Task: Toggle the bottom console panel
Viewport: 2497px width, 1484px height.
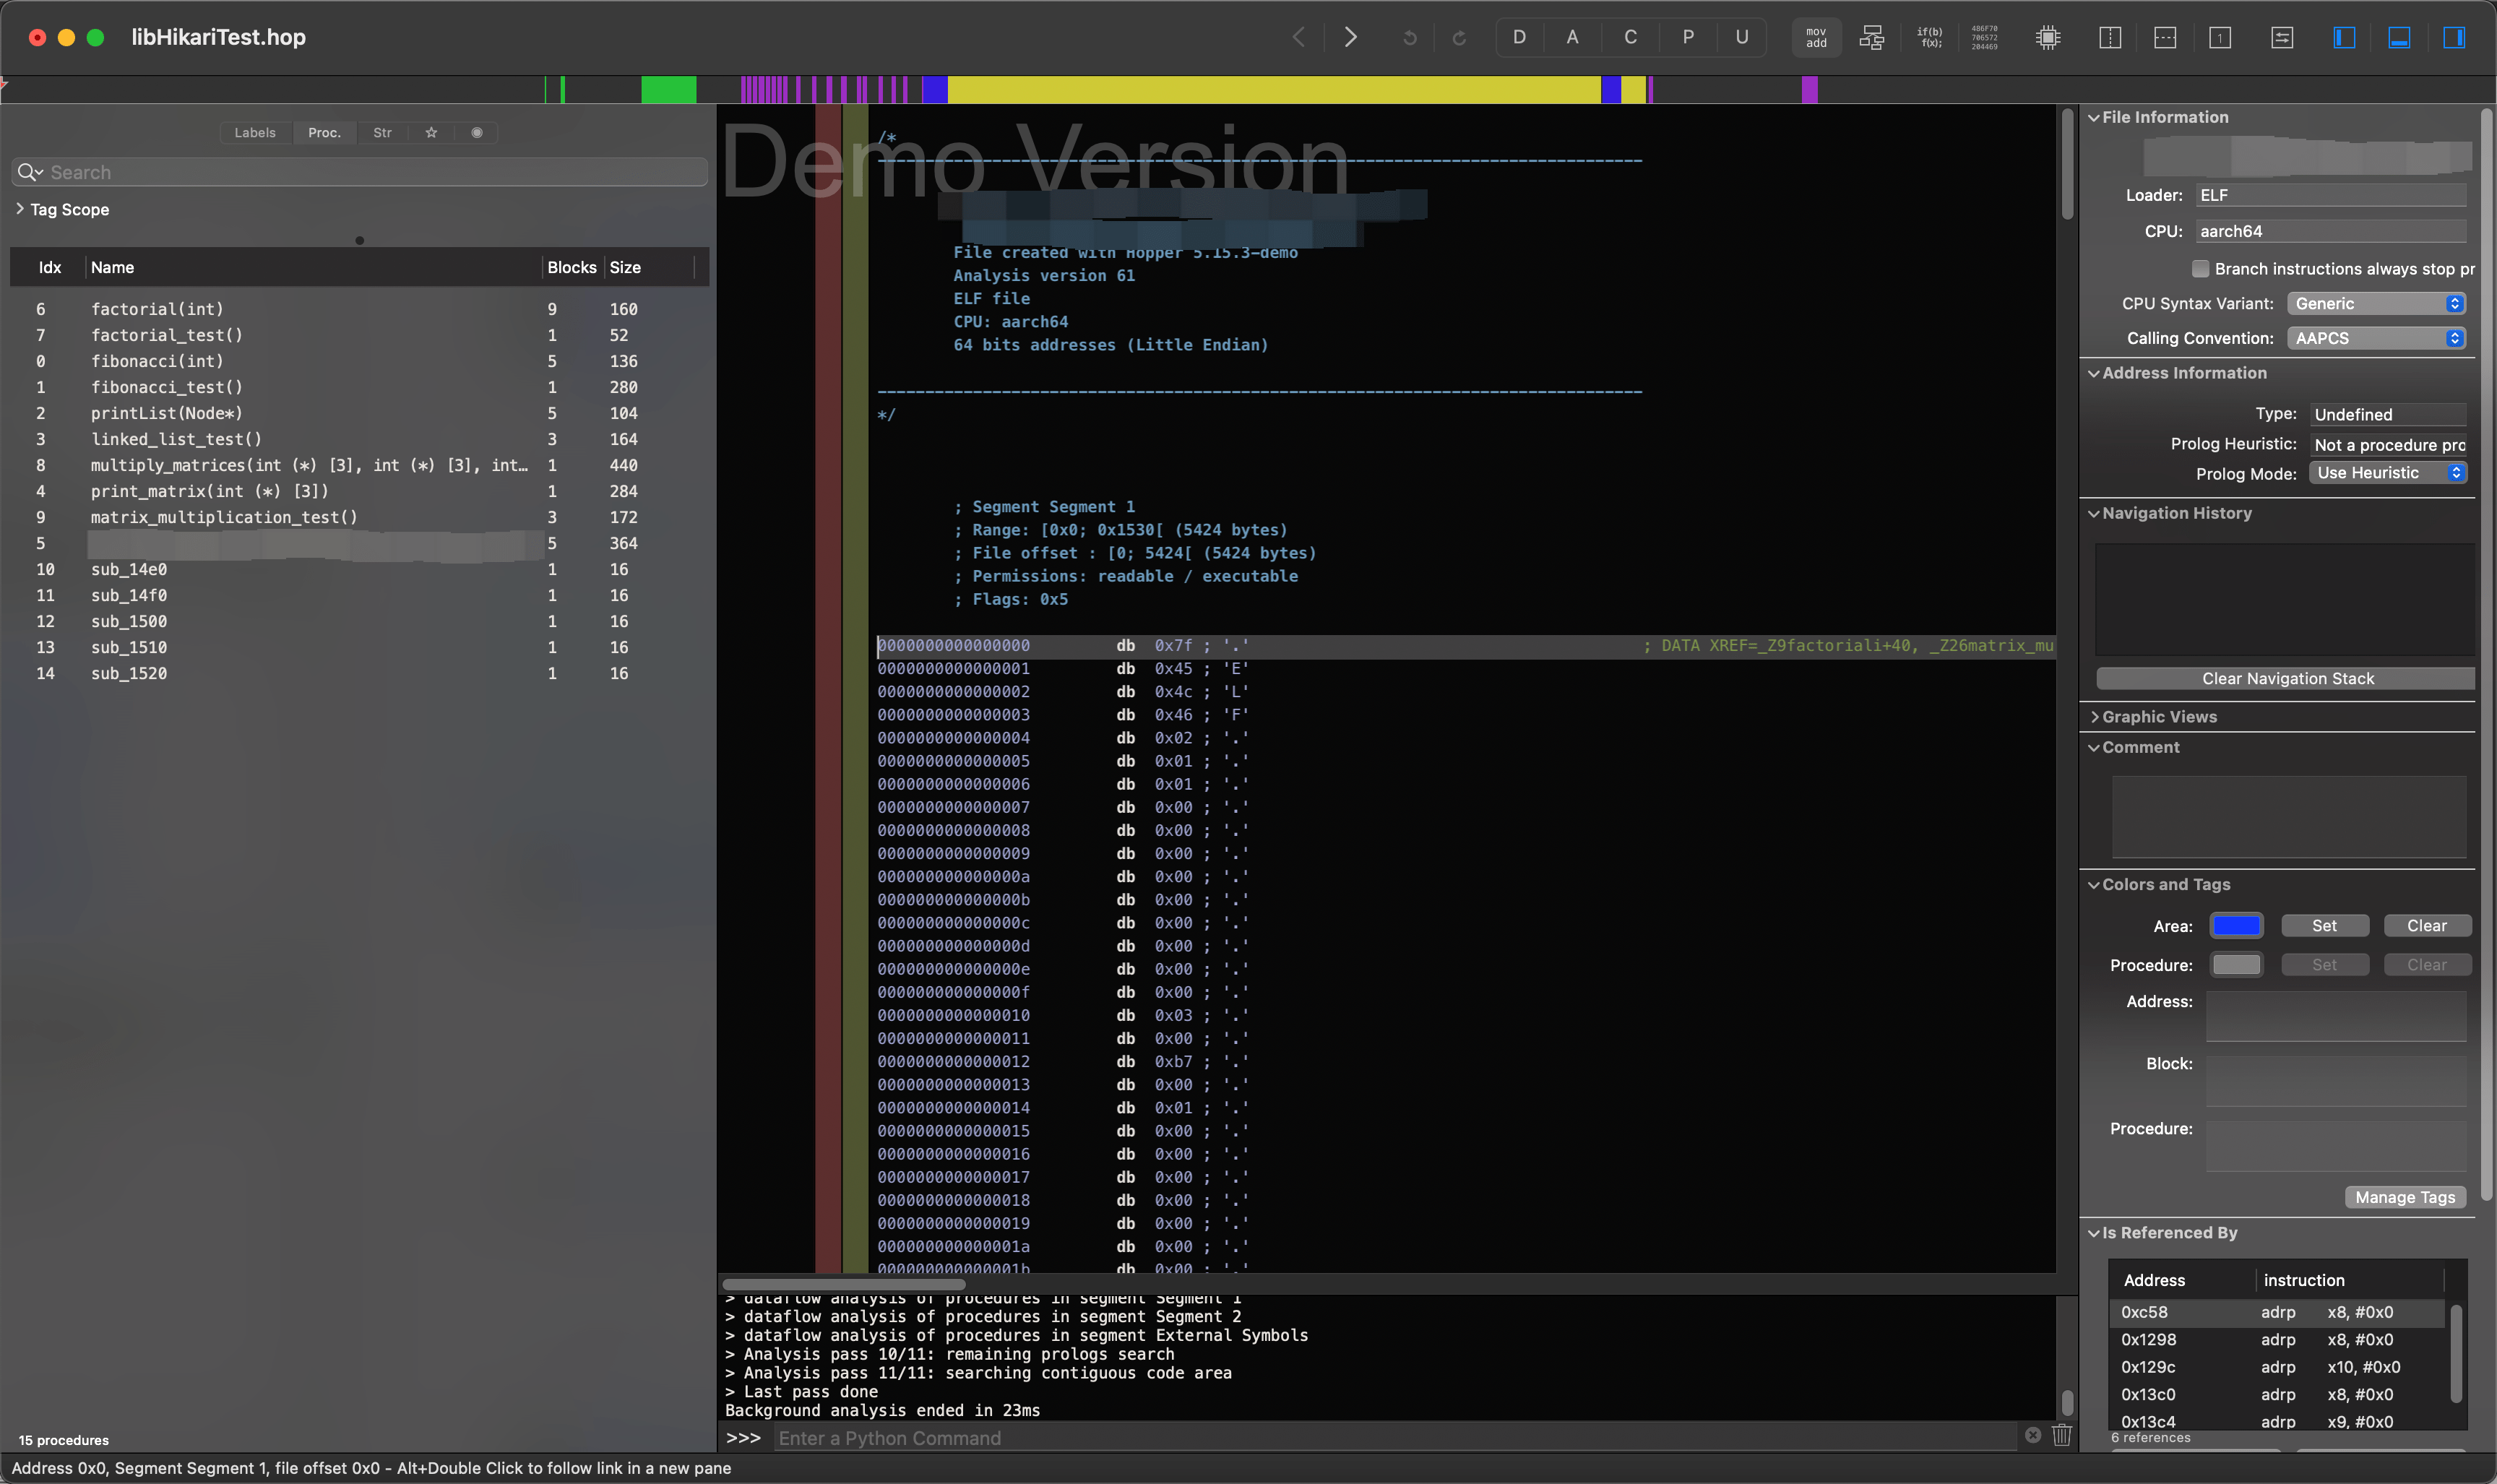Action: pyautogui.click(x=2400, y=37)
